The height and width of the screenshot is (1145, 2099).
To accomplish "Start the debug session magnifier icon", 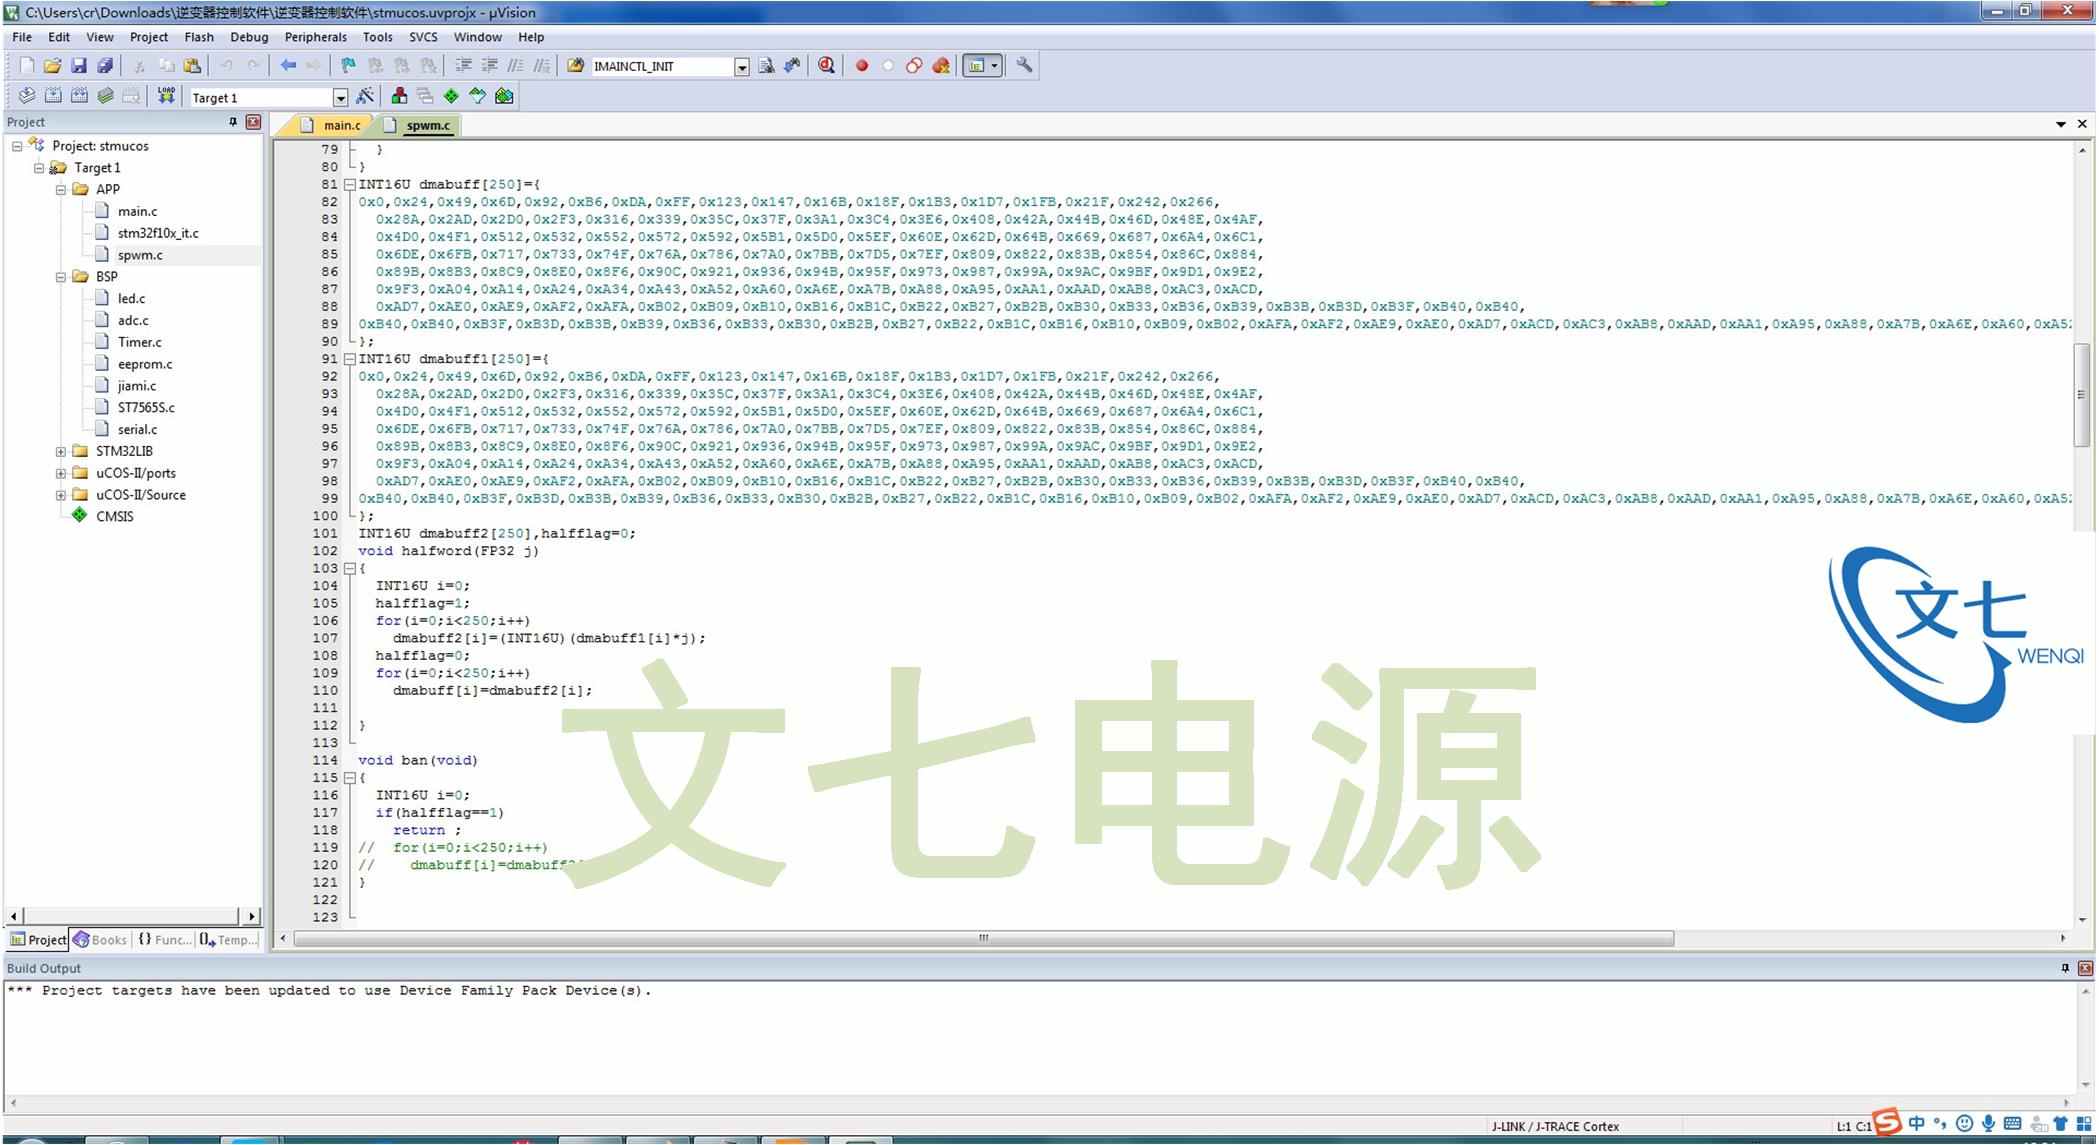I will [826, 66].
